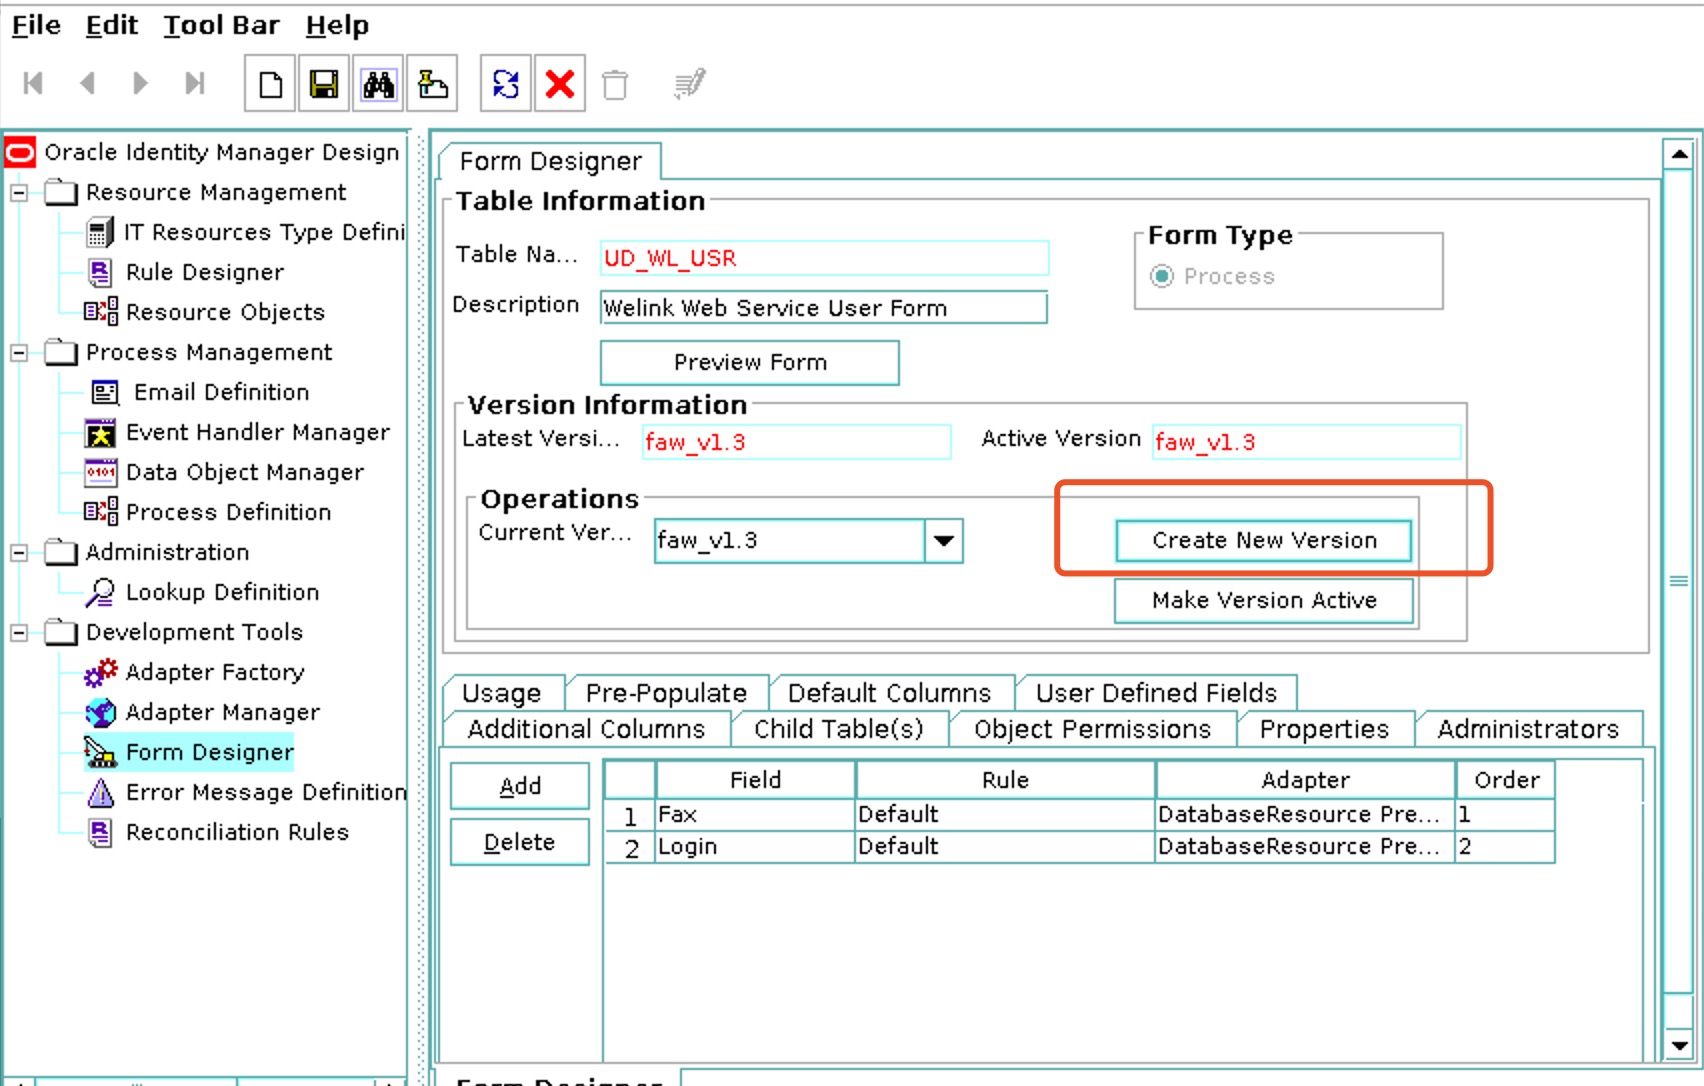Image resolution: width=1704 pixels, height=1086 pixels.
Task: Click next record arrow icon
Action: 141,83
